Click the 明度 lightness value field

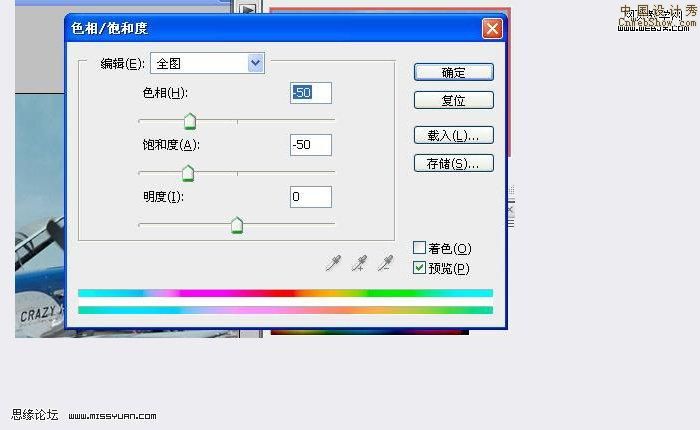tap(311, 197)
